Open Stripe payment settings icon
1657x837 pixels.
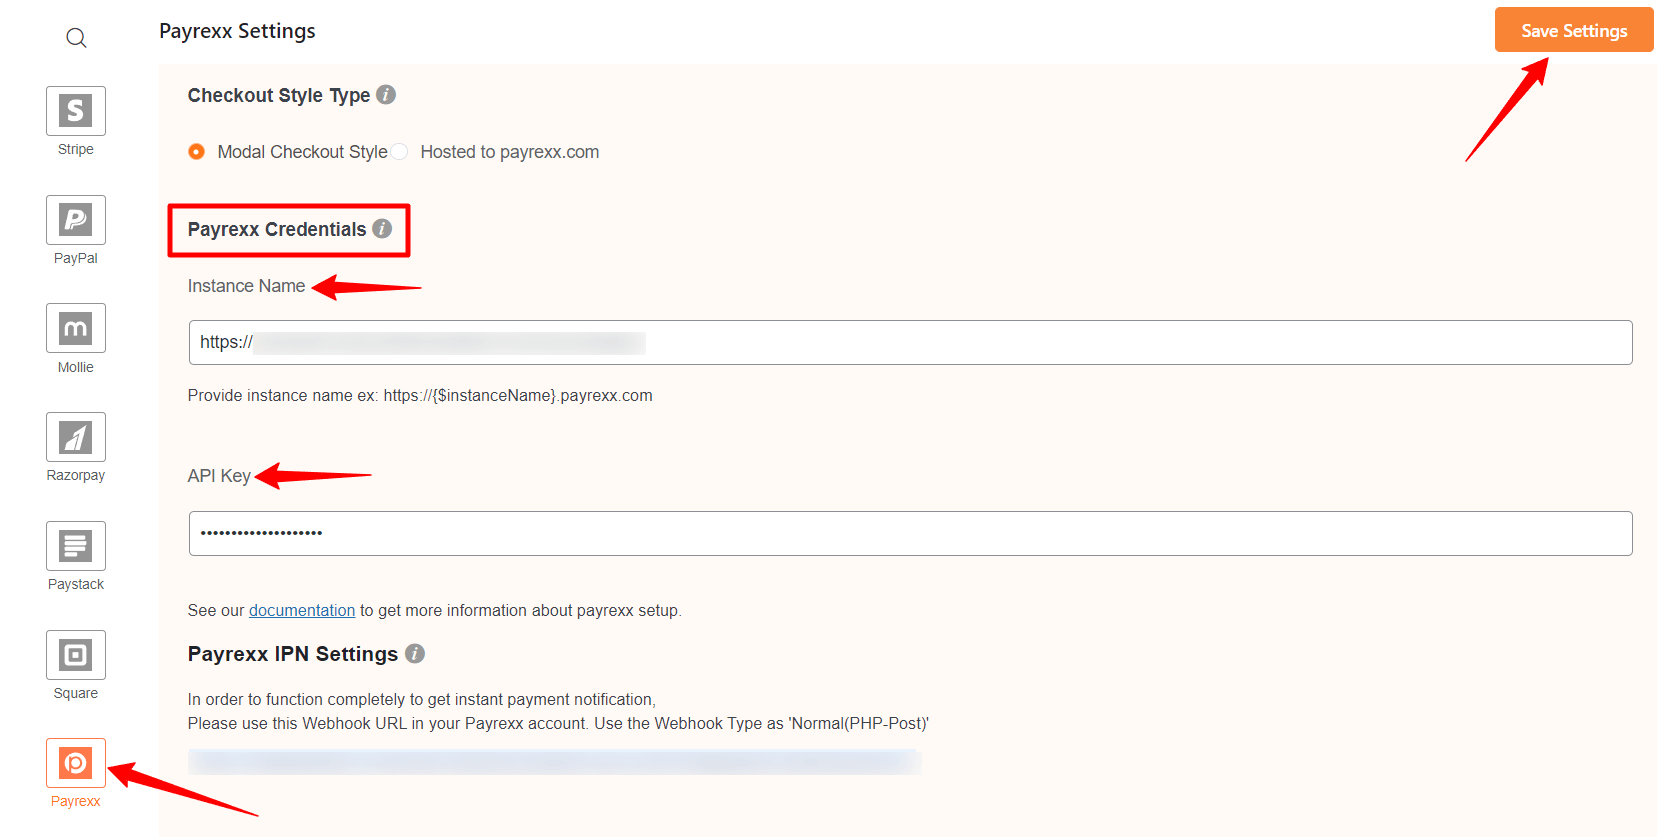[76, 110]
